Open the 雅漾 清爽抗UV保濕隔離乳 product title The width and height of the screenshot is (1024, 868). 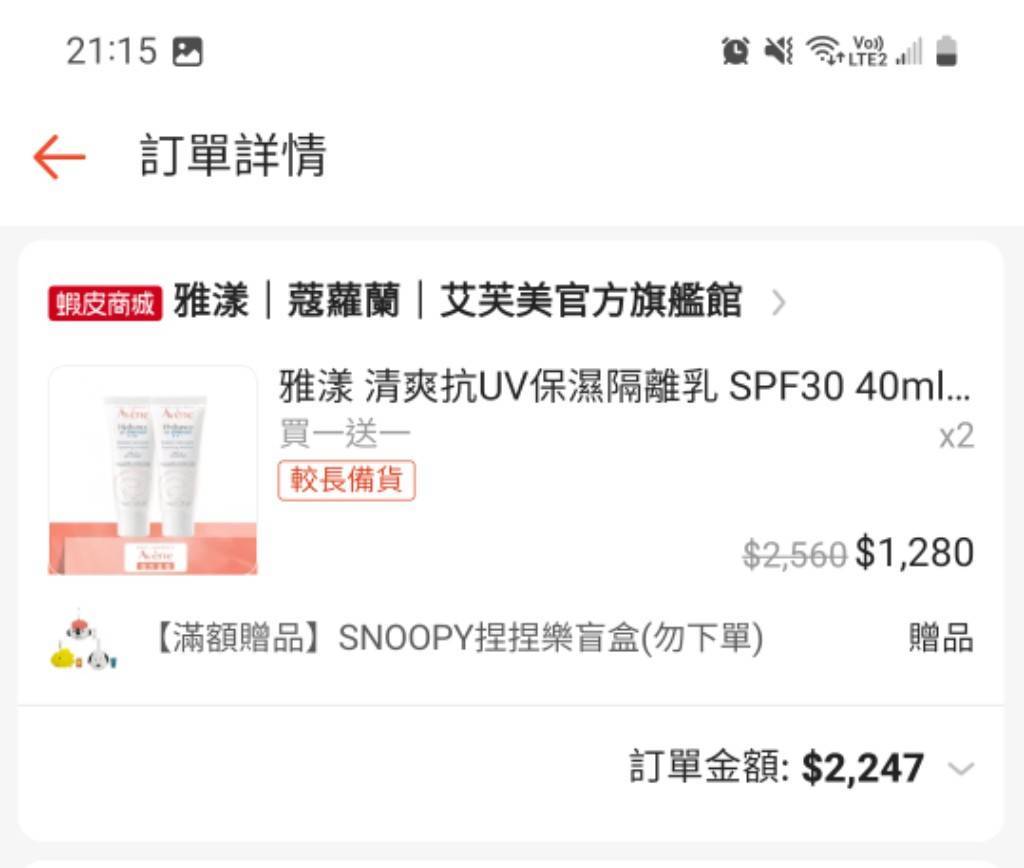click(625, 386)
